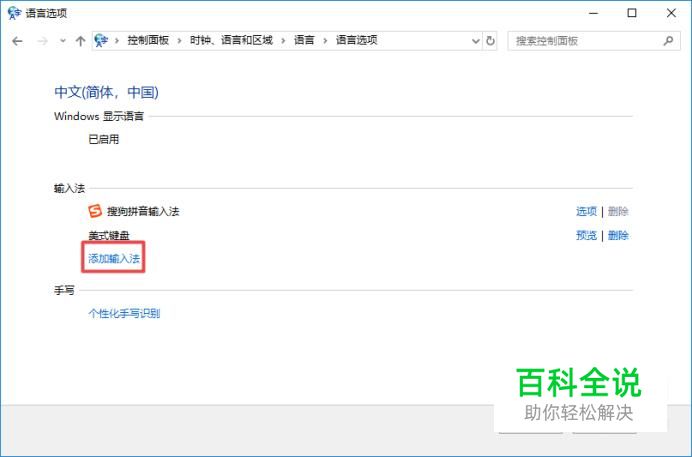
Task: Click the forward navigation arrow
Action: tap(42, 41)
